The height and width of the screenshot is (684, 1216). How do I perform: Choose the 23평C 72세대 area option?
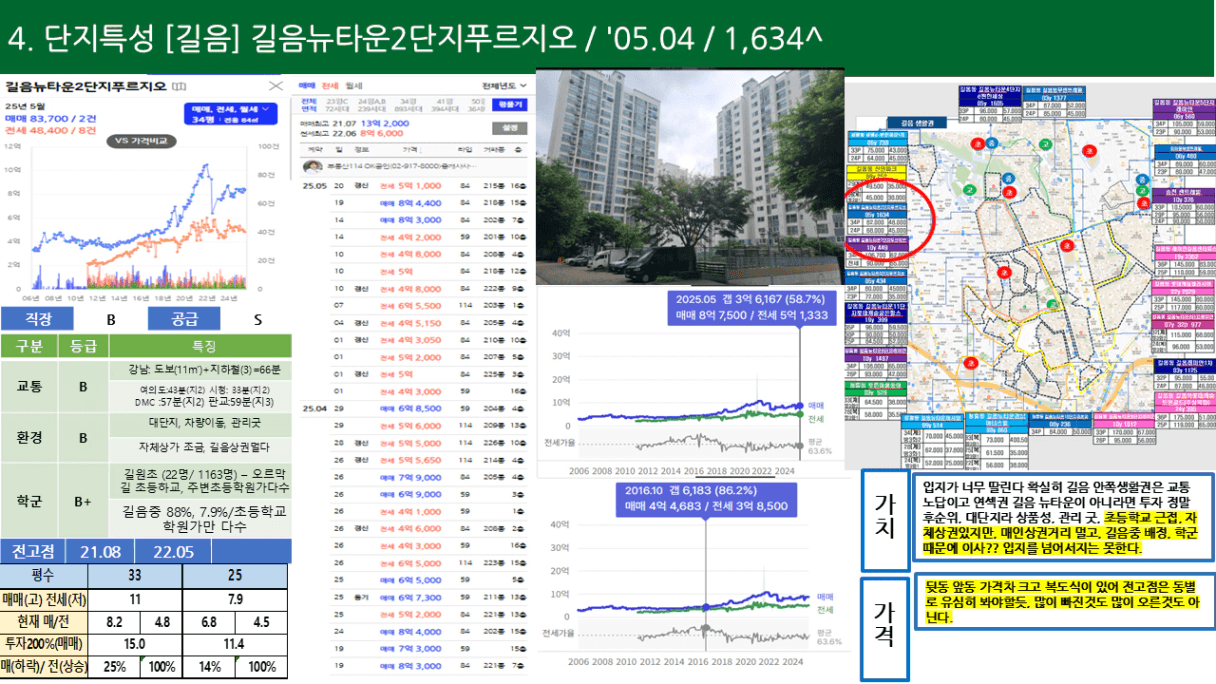pos(338,106)
